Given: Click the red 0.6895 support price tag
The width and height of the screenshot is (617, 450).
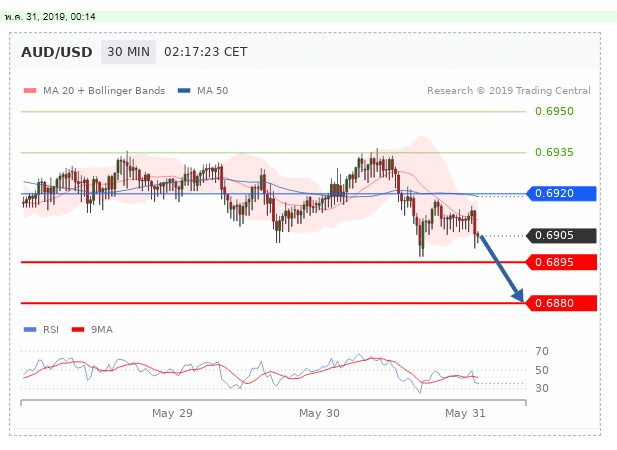Looking at the screenshot, I should [561, 262].
